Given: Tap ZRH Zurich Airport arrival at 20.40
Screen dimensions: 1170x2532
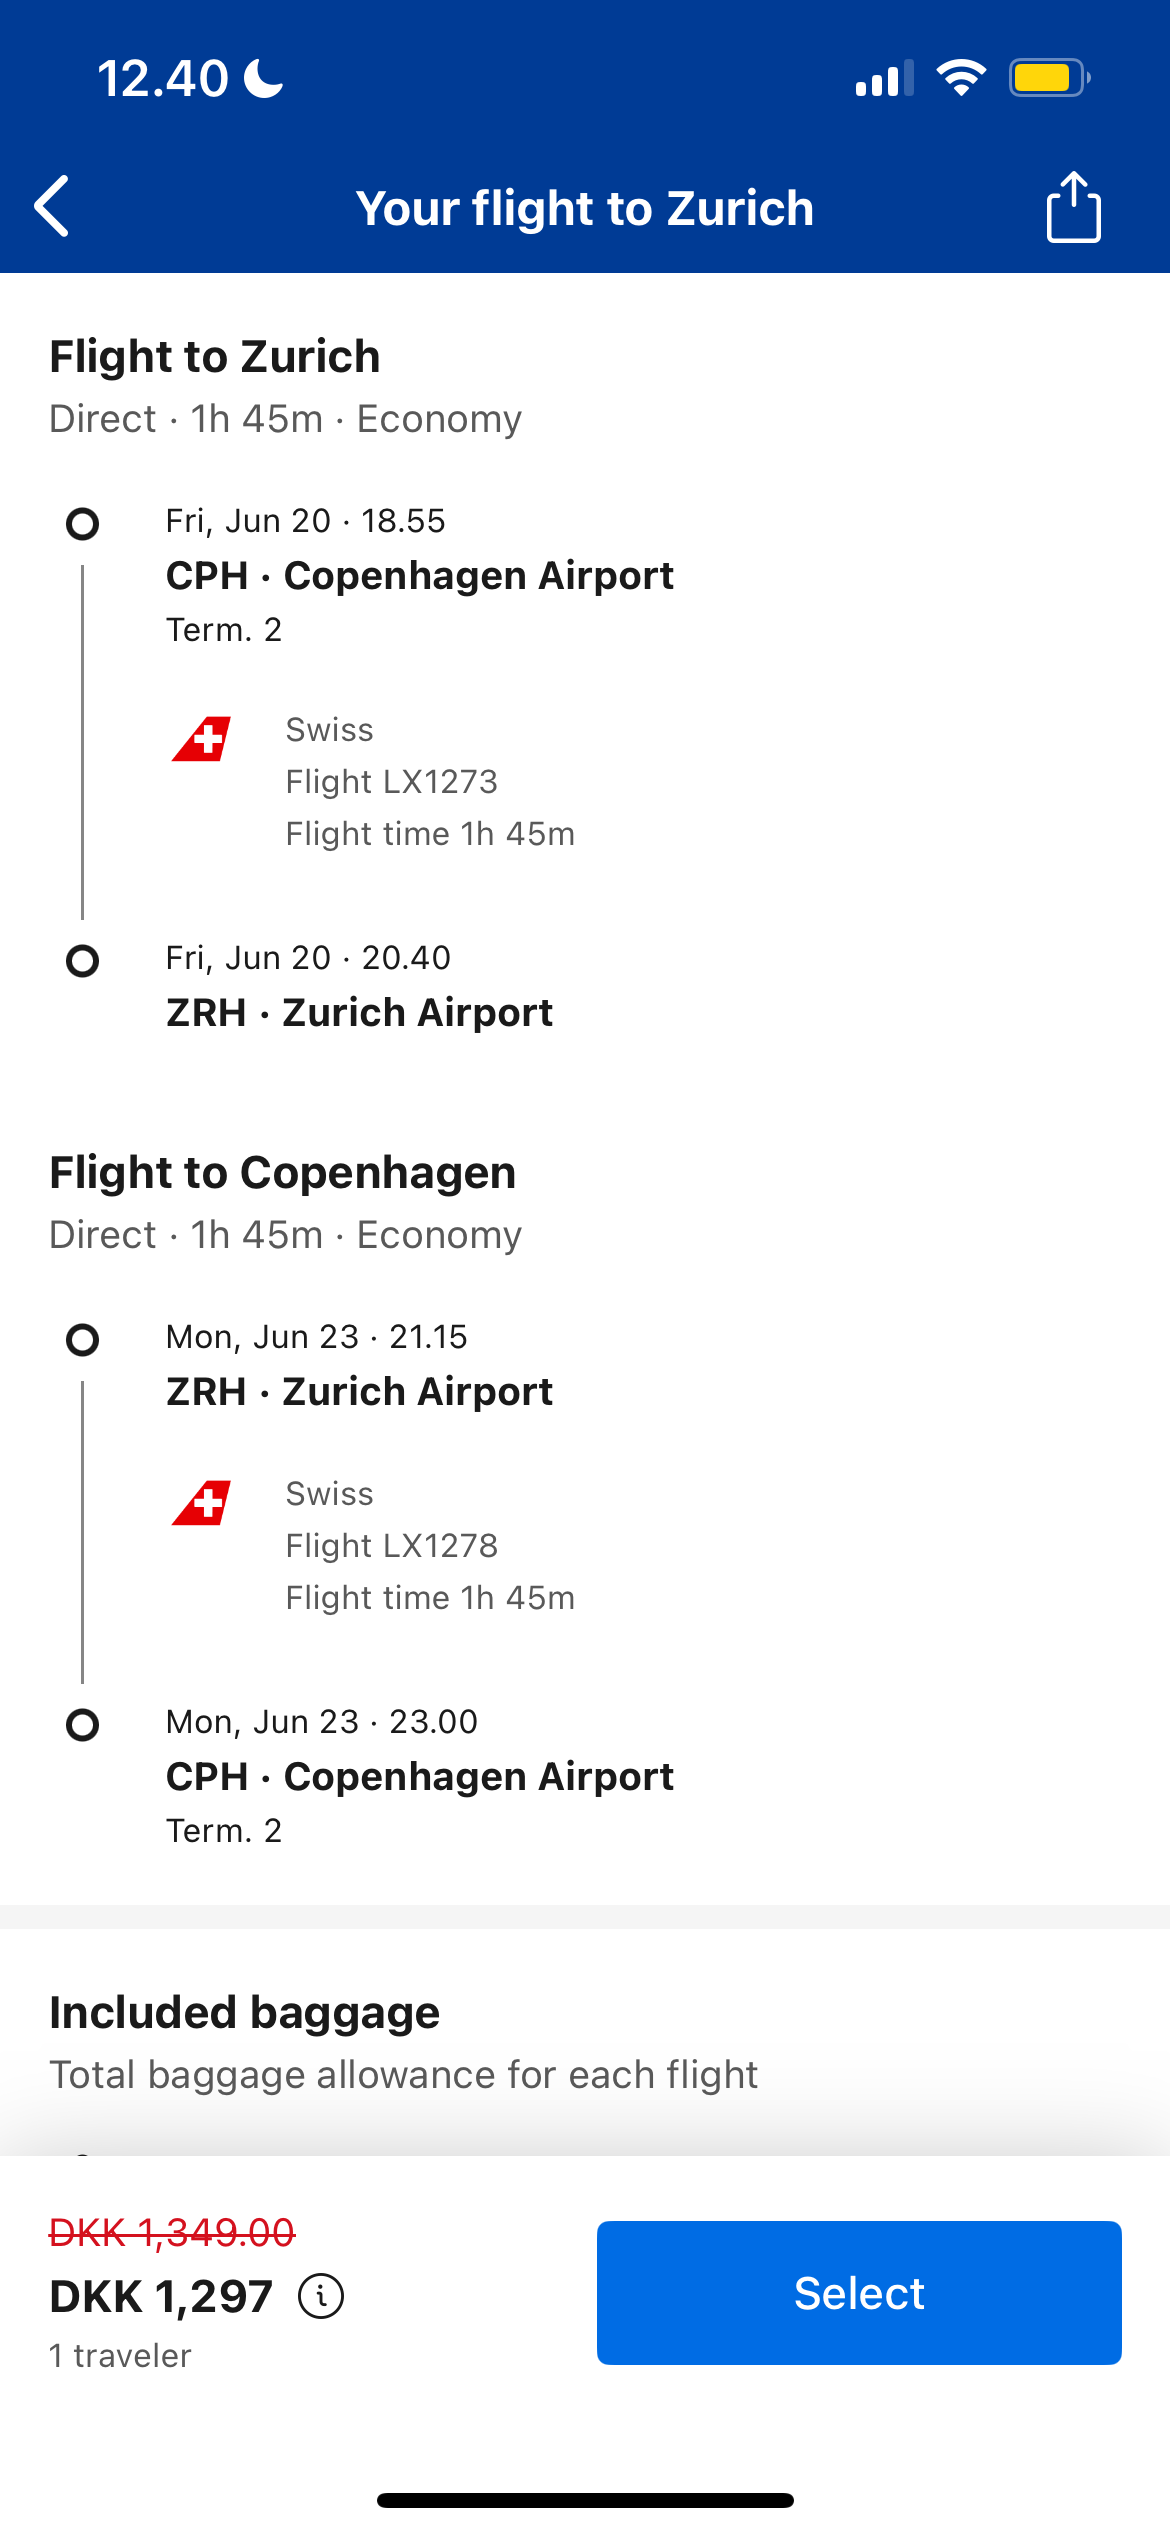Looking at the screenshot, I should (x=360, y=1013).
